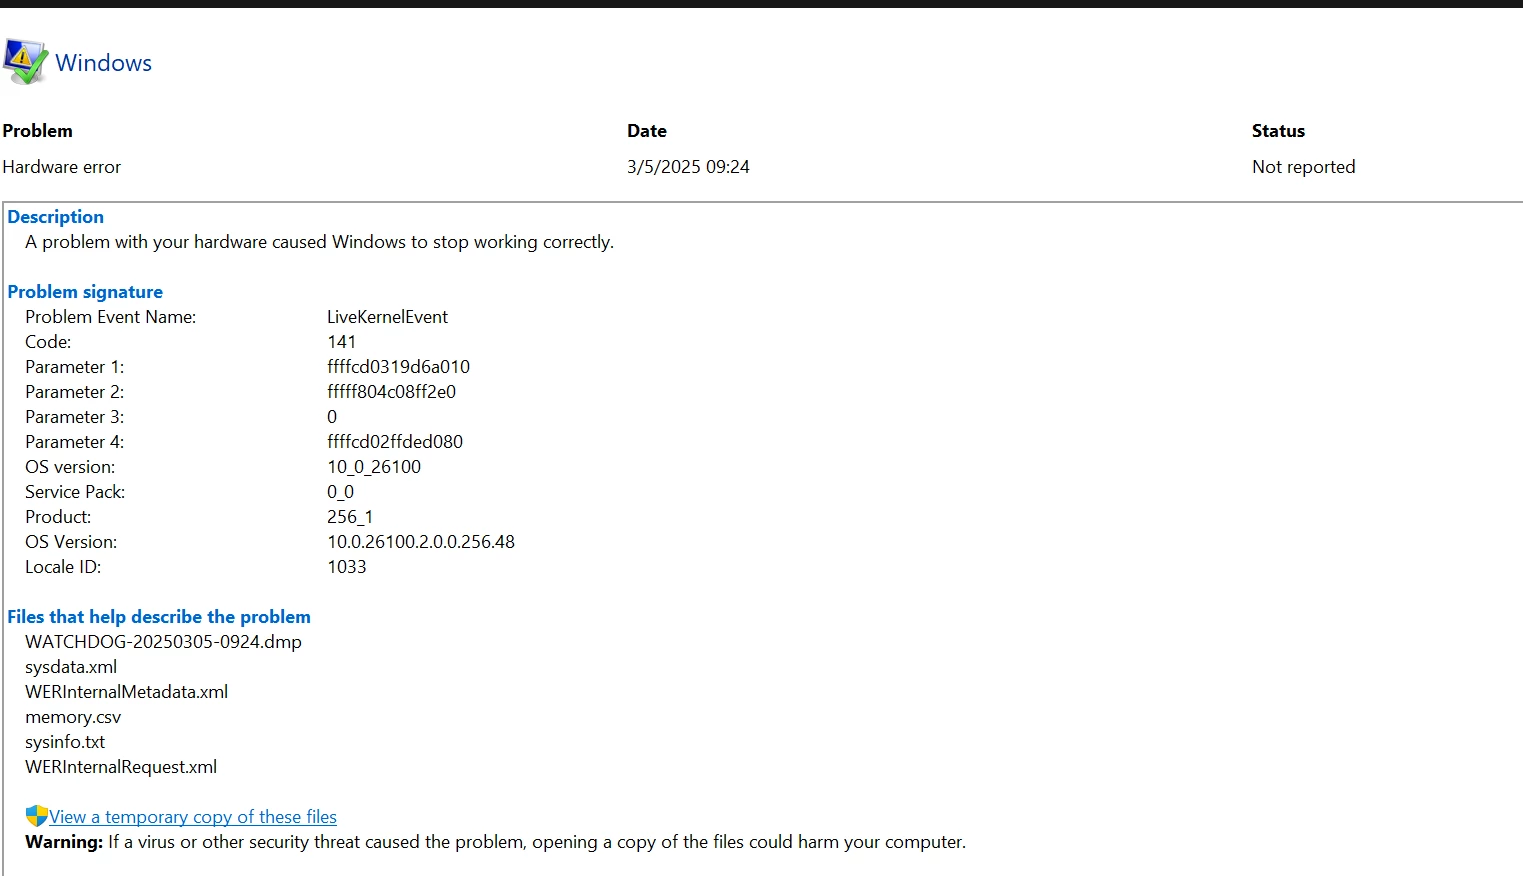Select the Service Pack value 0_0
Image resolution: width=1523 pixels, height=876 pixels.
341,492
